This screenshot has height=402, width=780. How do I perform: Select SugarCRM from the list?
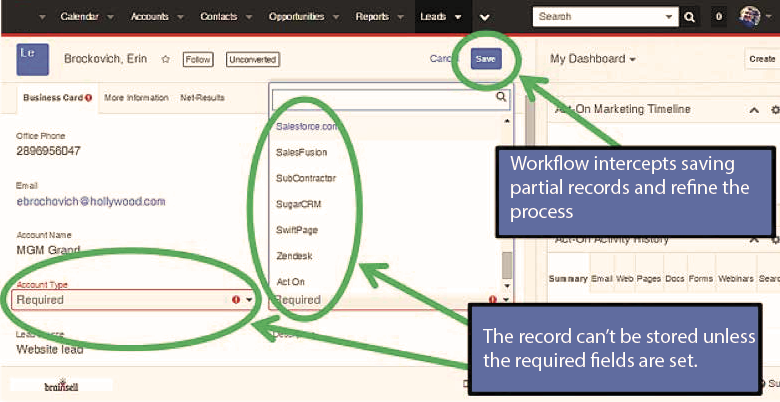coord(386,204)
